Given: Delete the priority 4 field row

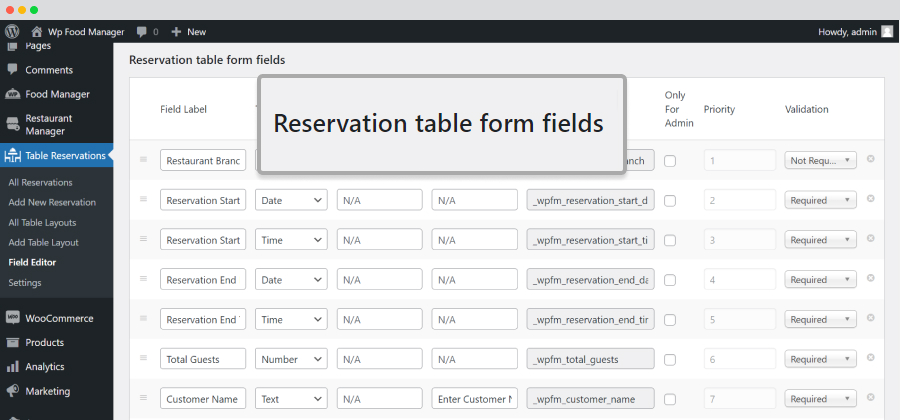Looking at the screenshot, I should pos(870,278).
